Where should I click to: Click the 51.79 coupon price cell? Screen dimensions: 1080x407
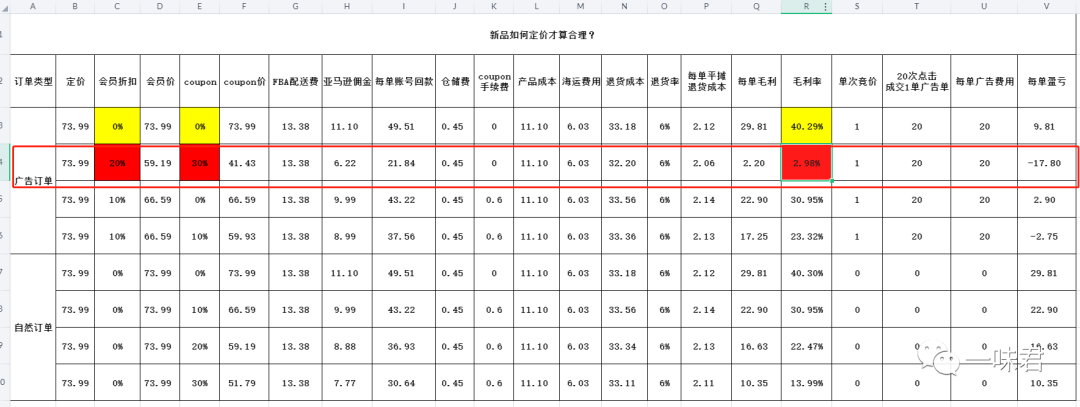coord(245,382)
